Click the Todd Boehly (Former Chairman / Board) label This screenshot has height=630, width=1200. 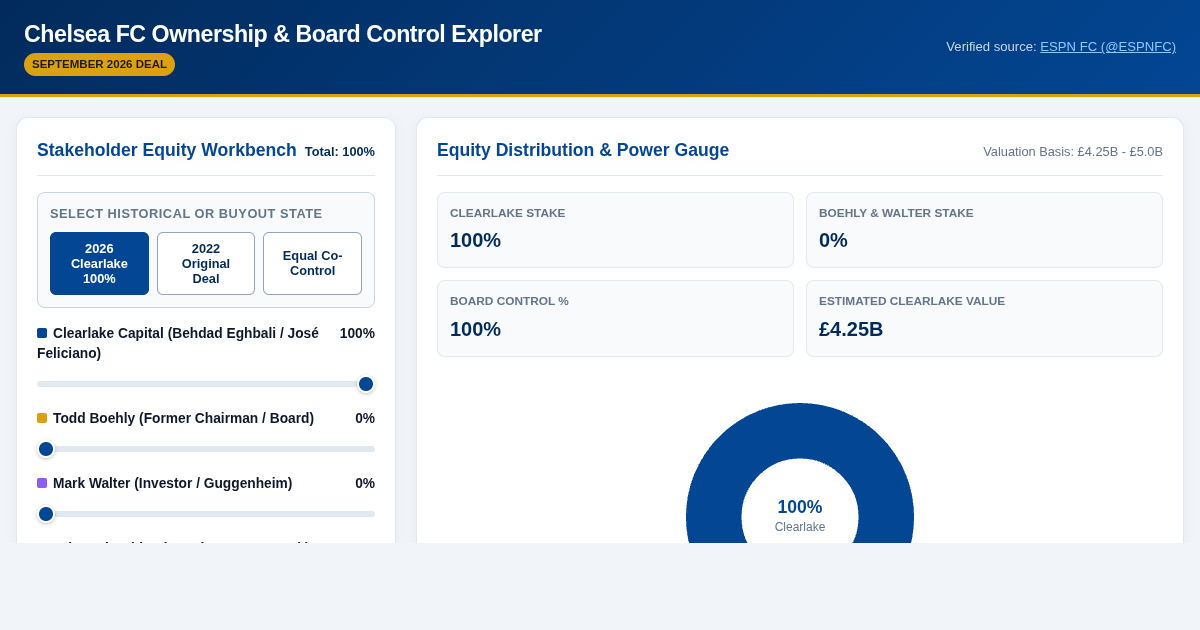(x=183, y=418)
